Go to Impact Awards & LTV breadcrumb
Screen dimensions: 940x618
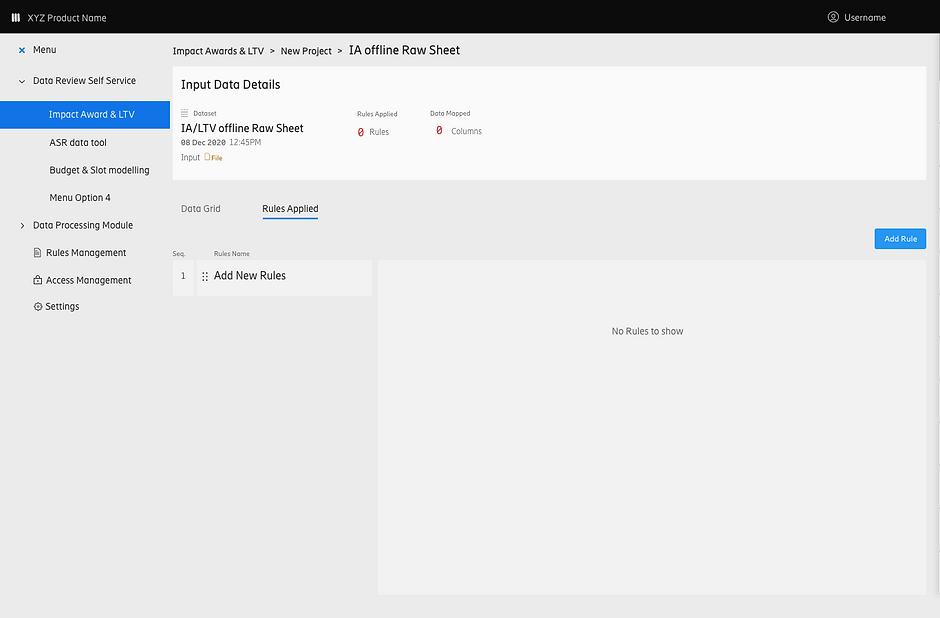(x=218, y=51)
